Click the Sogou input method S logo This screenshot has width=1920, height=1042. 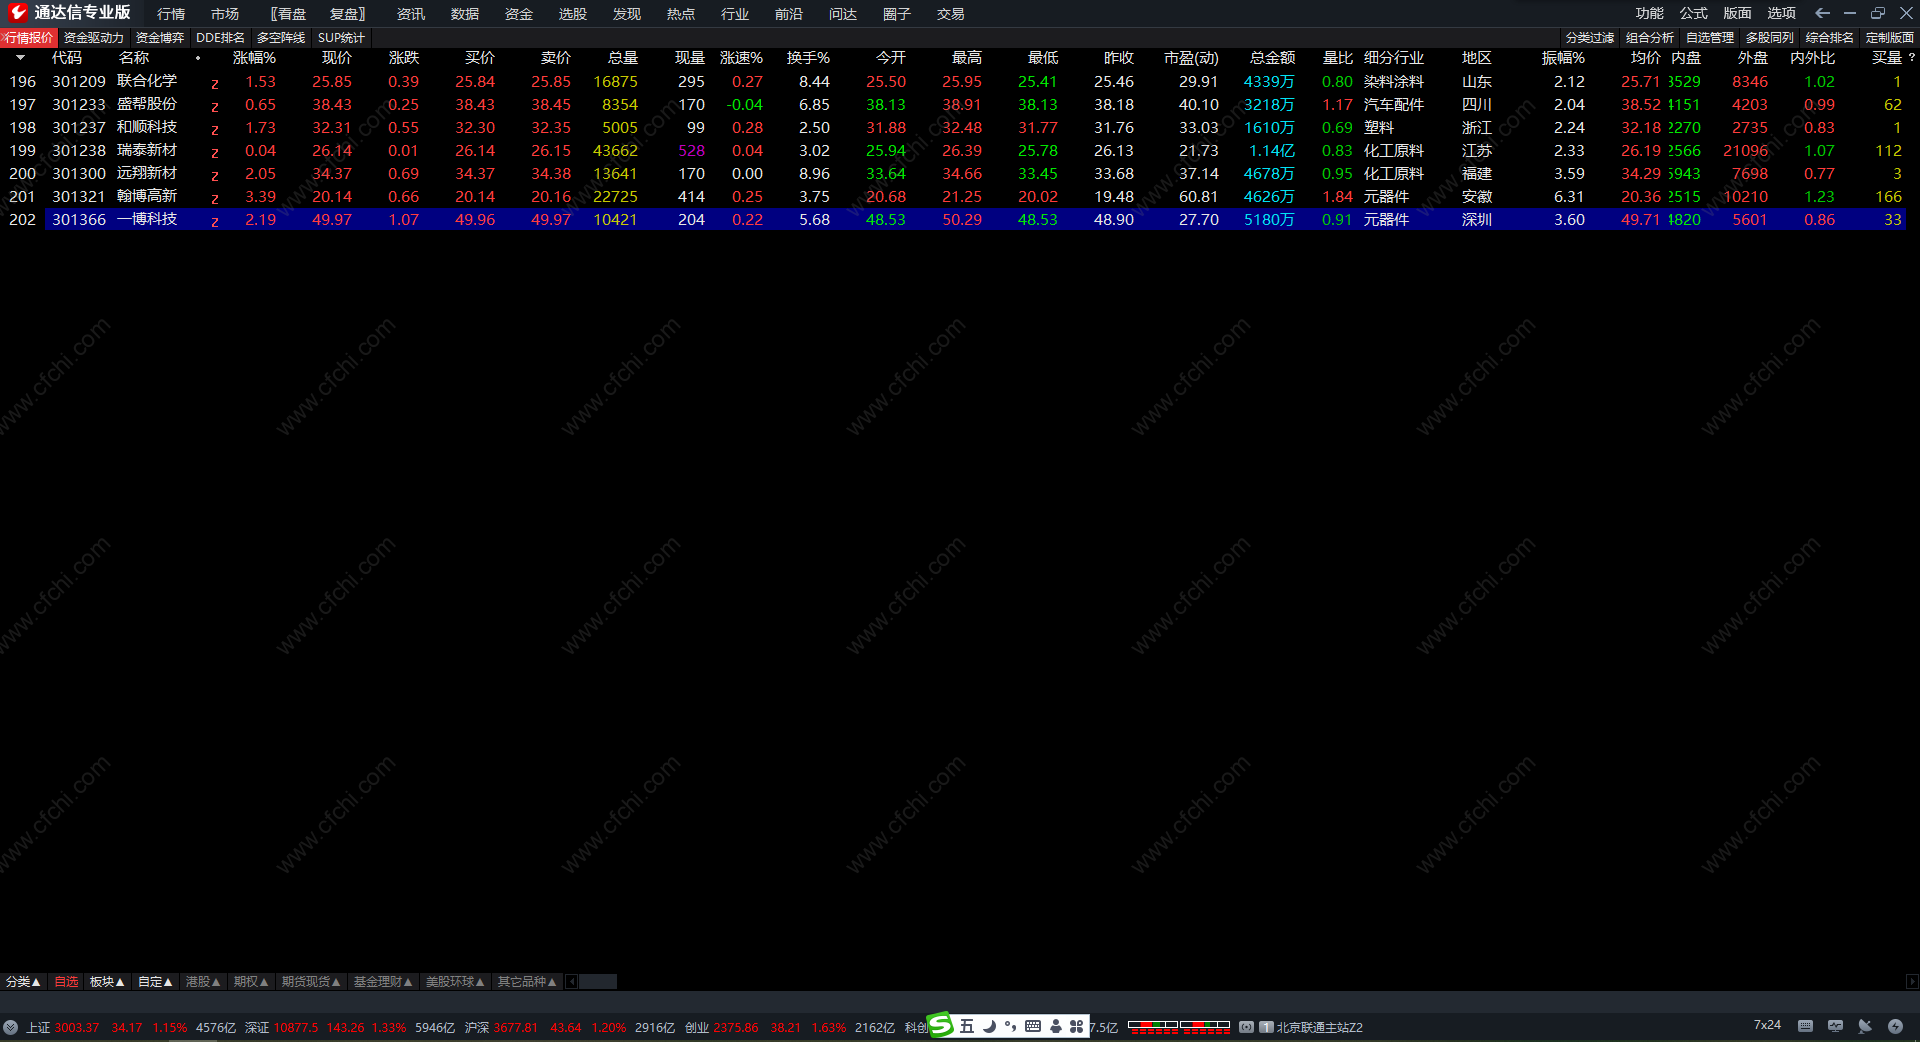(x=940, y=1025)
